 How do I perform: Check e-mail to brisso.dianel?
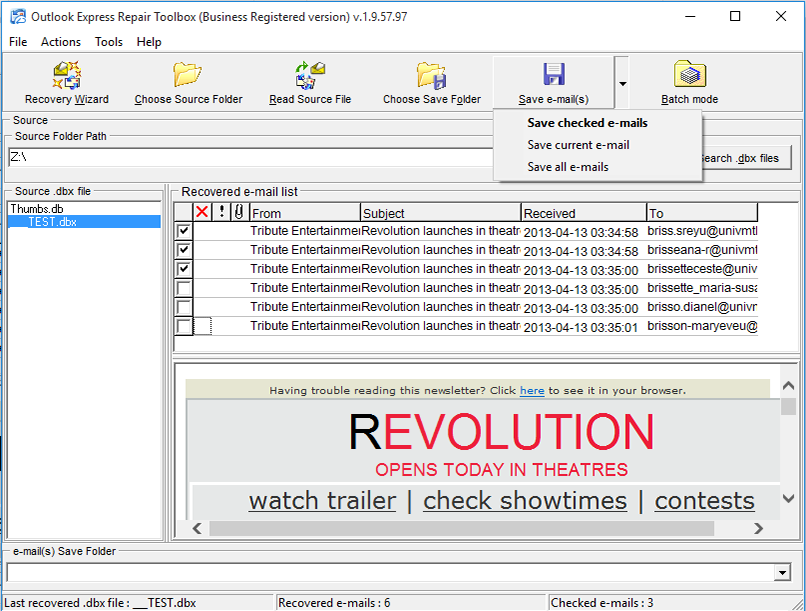coord(184,307)
